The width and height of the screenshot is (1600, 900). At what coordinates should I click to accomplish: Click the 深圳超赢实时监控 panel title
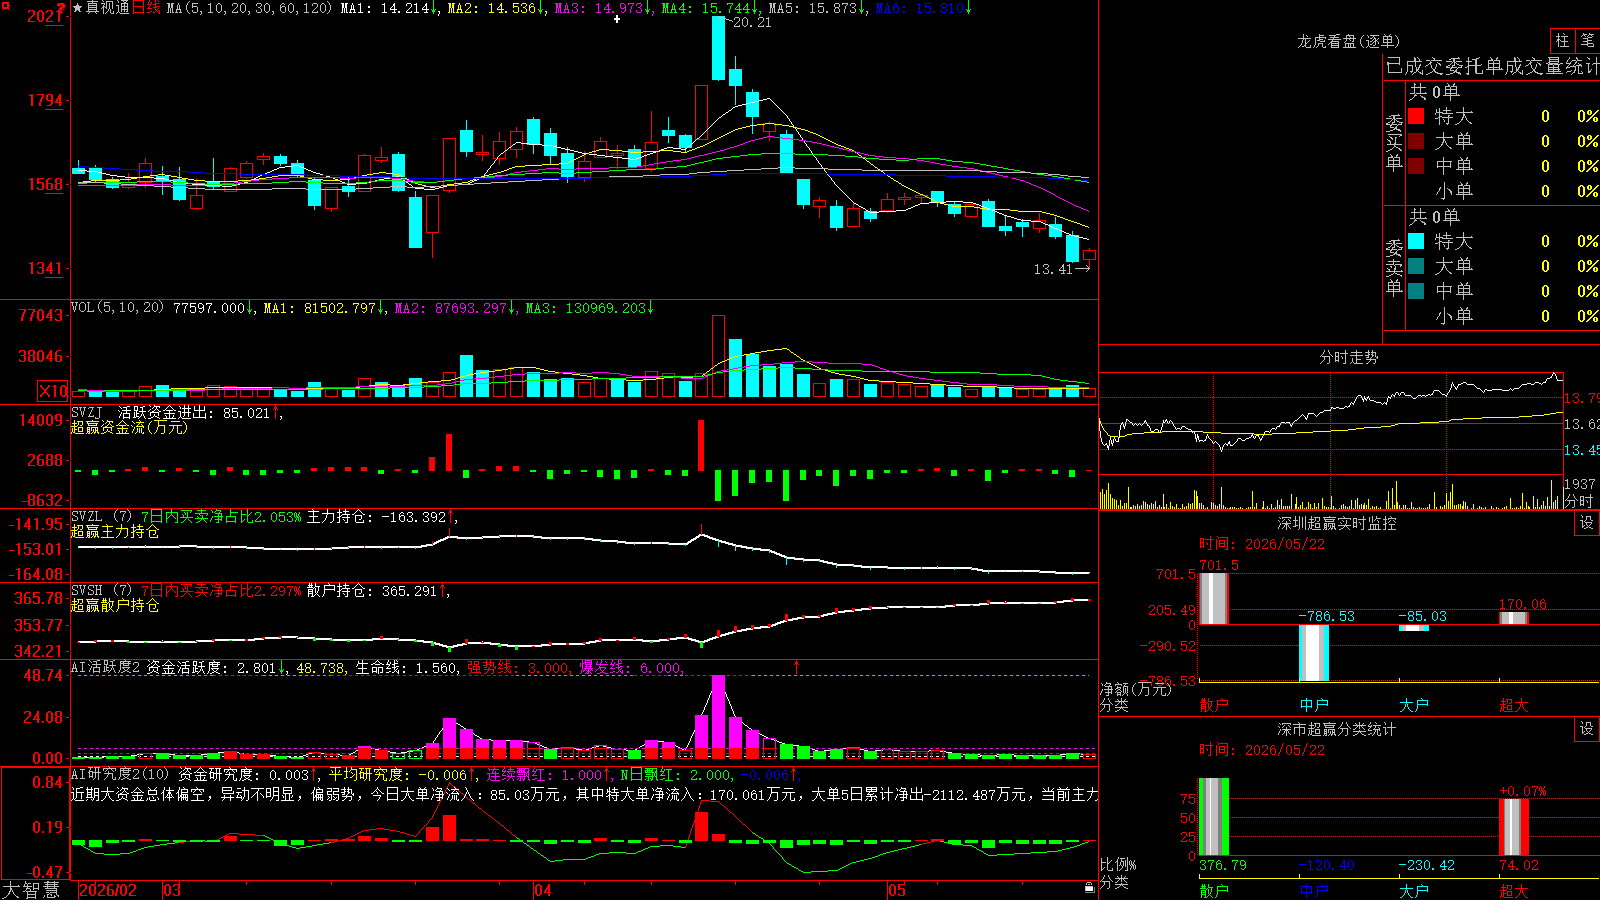(1337, 523)
